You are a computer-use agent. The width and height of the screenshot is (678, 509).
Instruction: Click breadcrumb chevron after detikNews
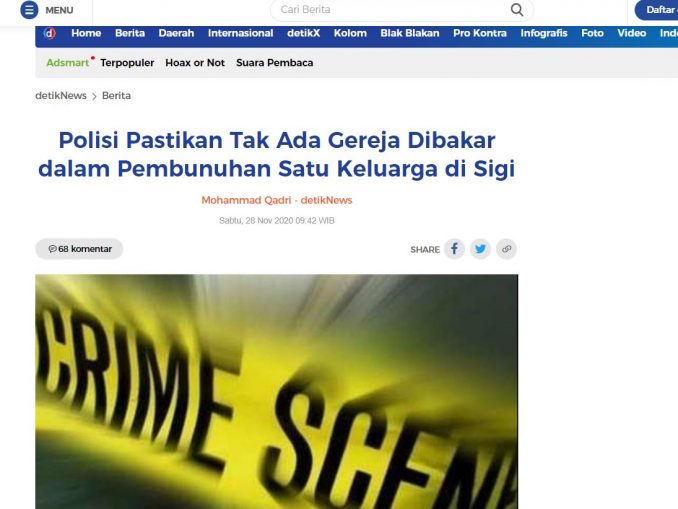(x=94, y=96)
